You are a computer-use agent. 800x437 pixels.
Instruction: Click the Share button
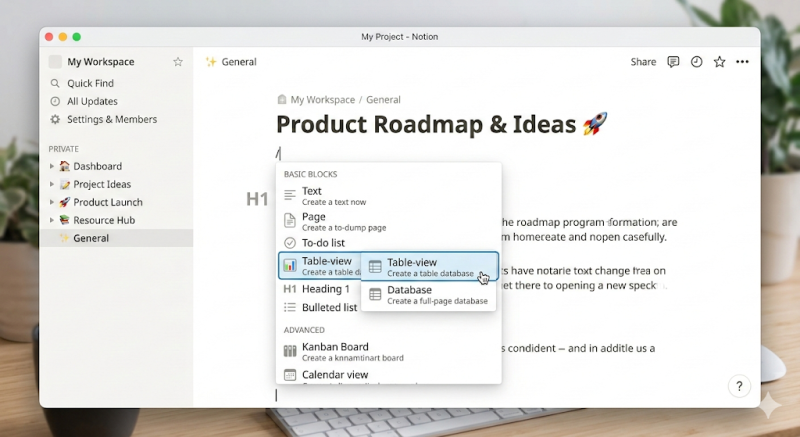(x=643, y=62)
